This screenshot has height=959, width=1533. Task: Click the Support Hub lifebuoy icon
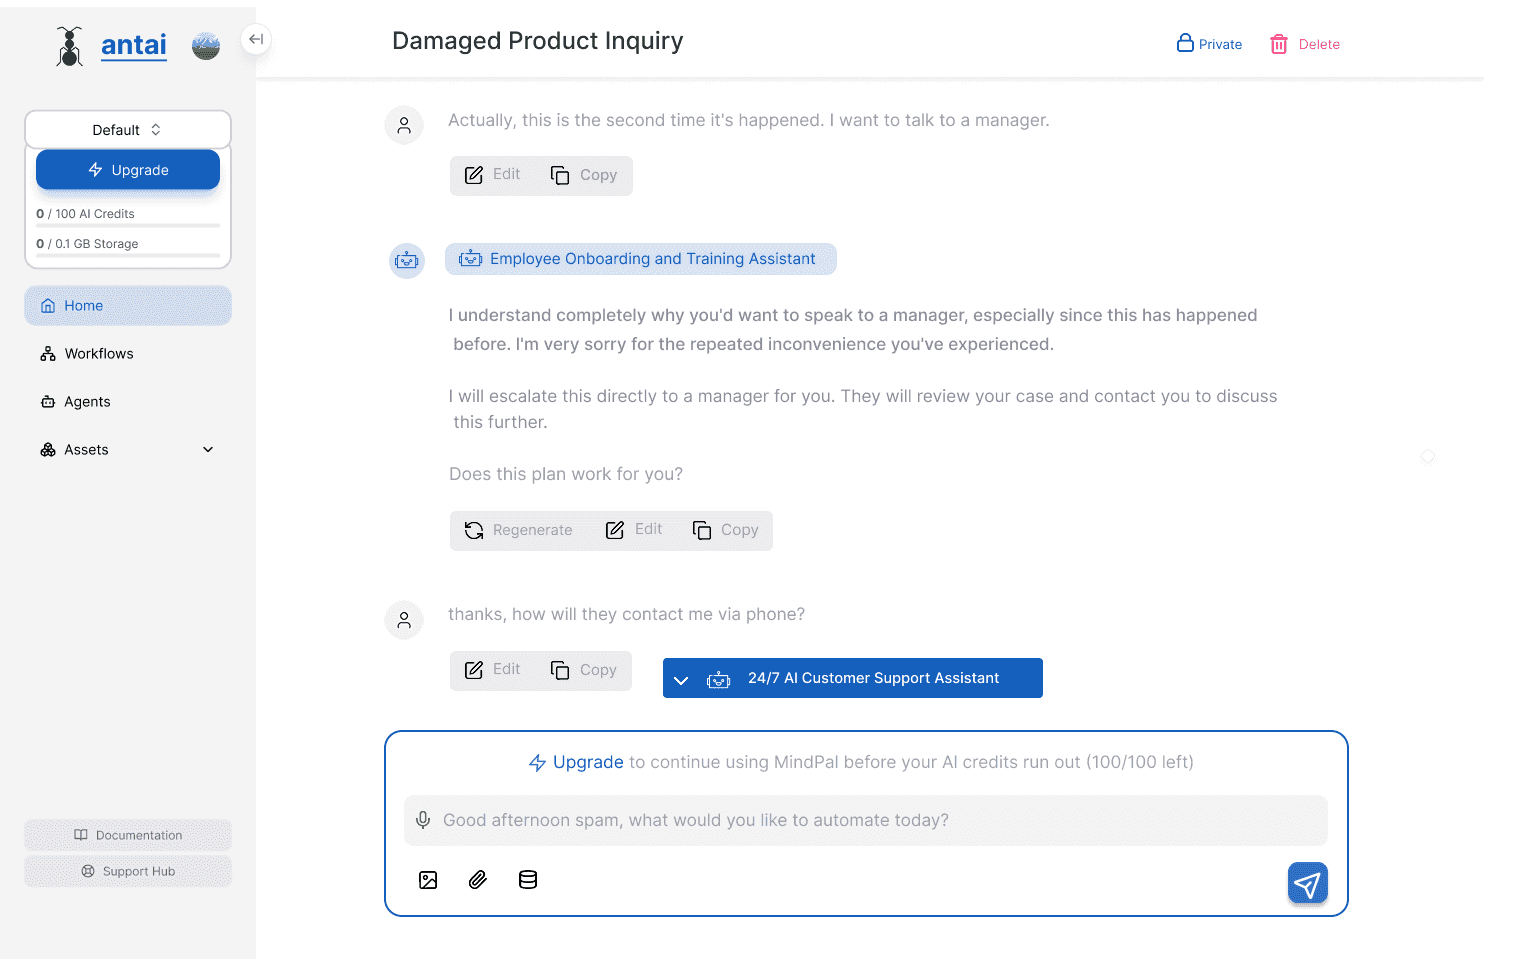(88, 871)
